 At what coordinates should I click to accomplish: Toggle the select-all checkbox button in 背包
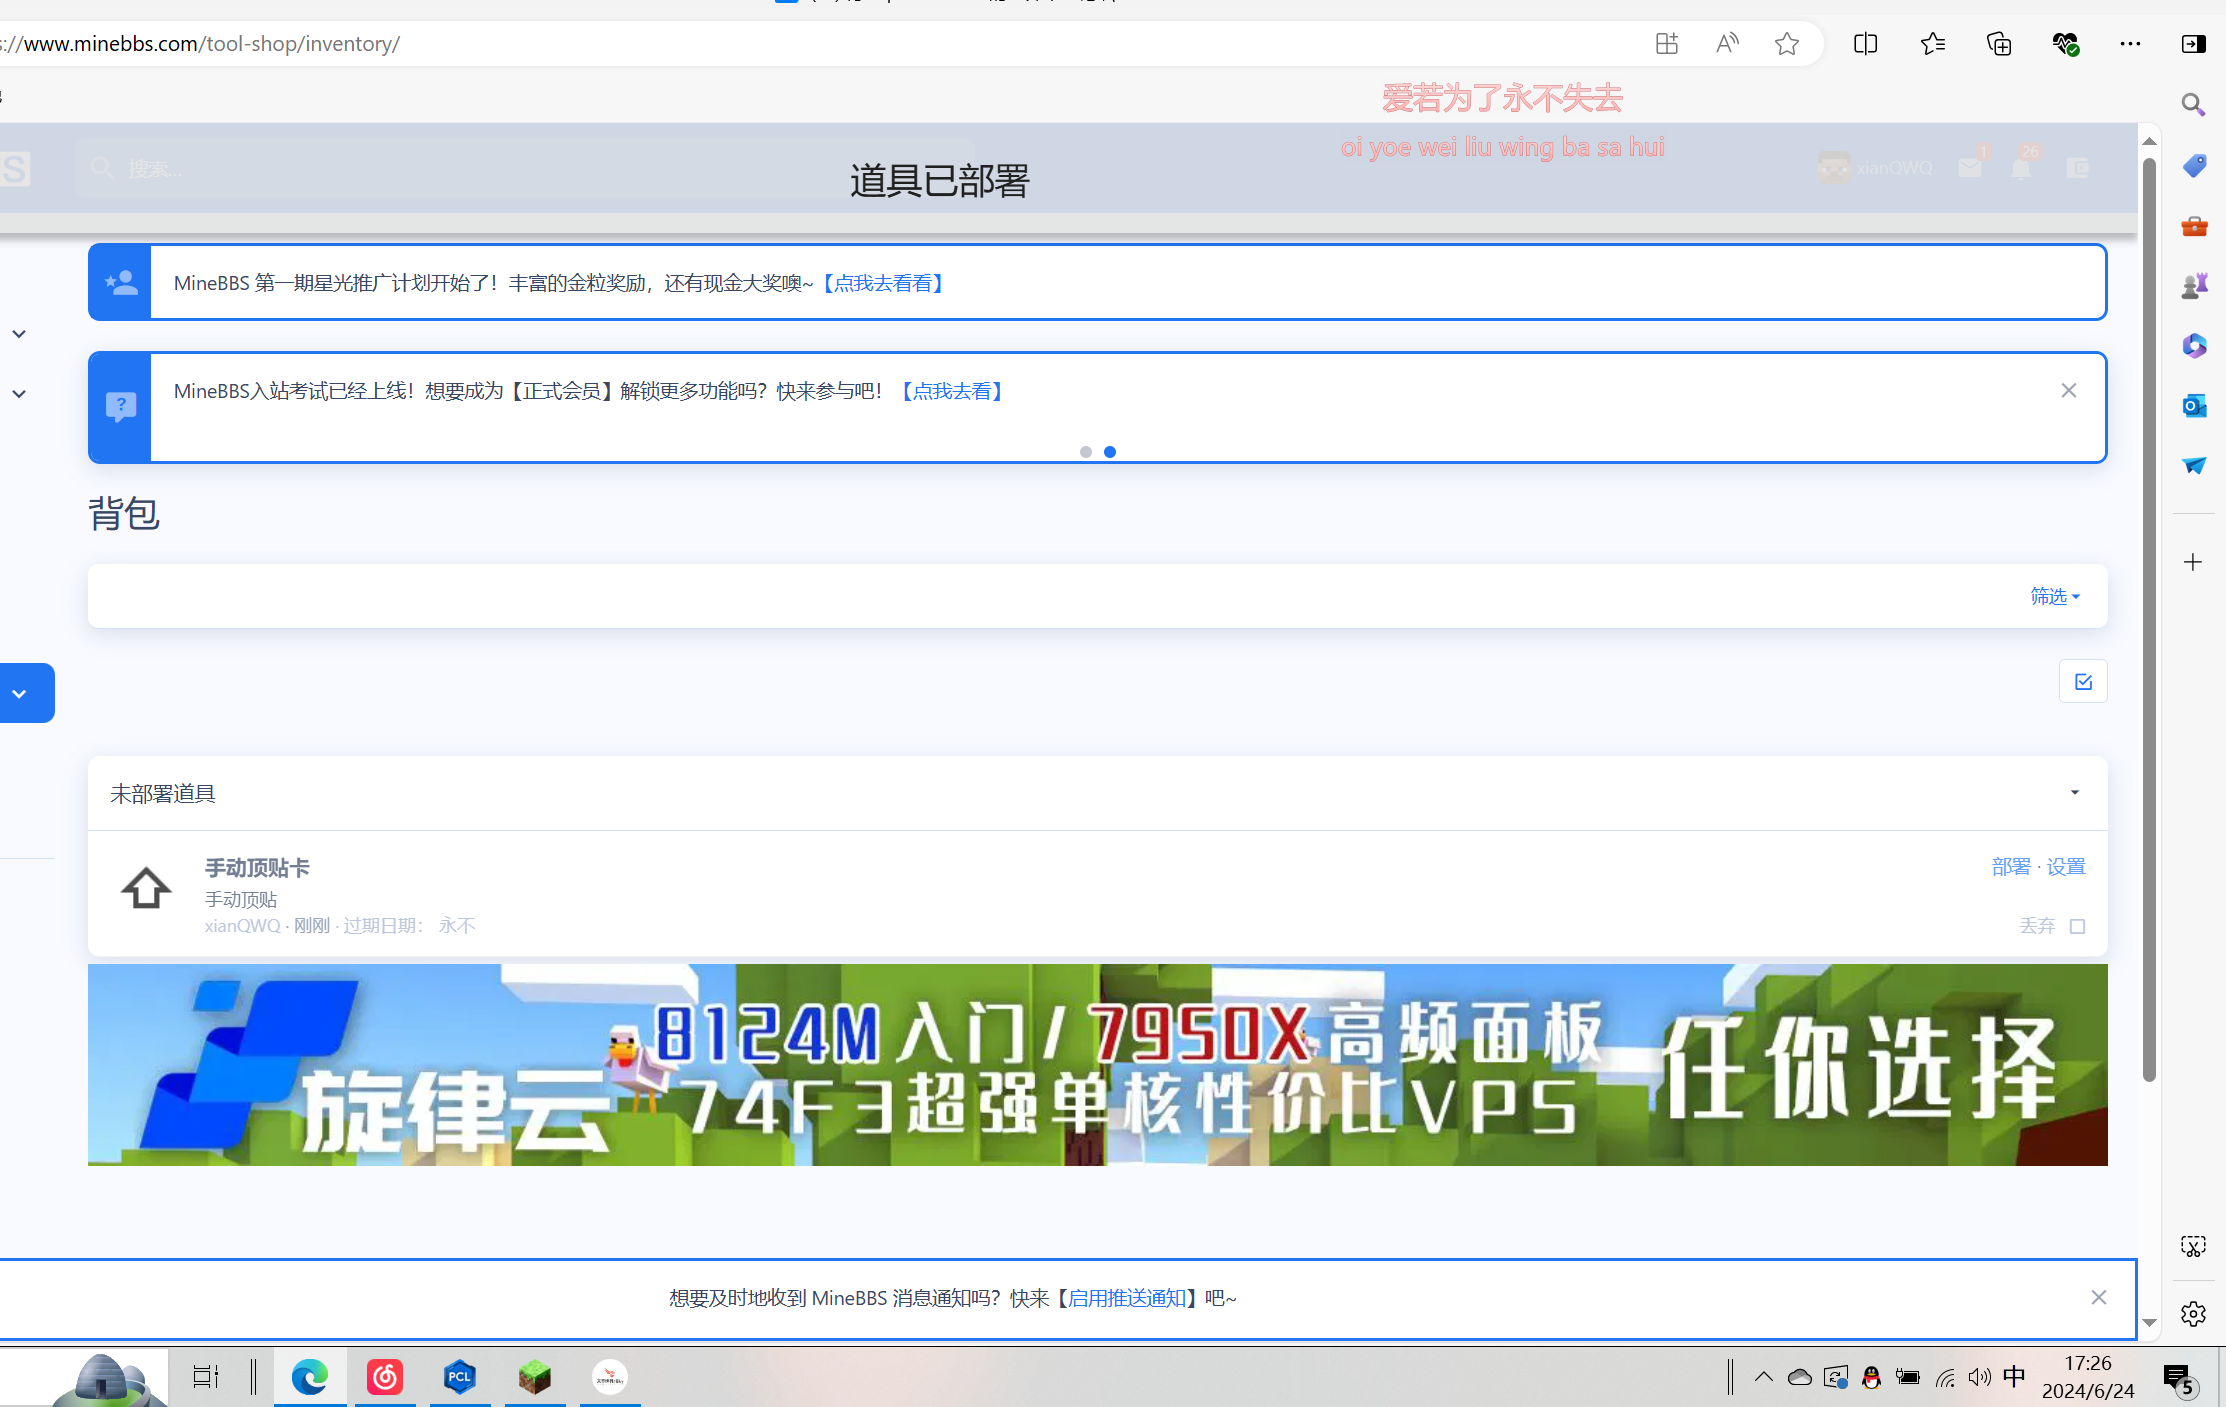(x=2083, y=681)
